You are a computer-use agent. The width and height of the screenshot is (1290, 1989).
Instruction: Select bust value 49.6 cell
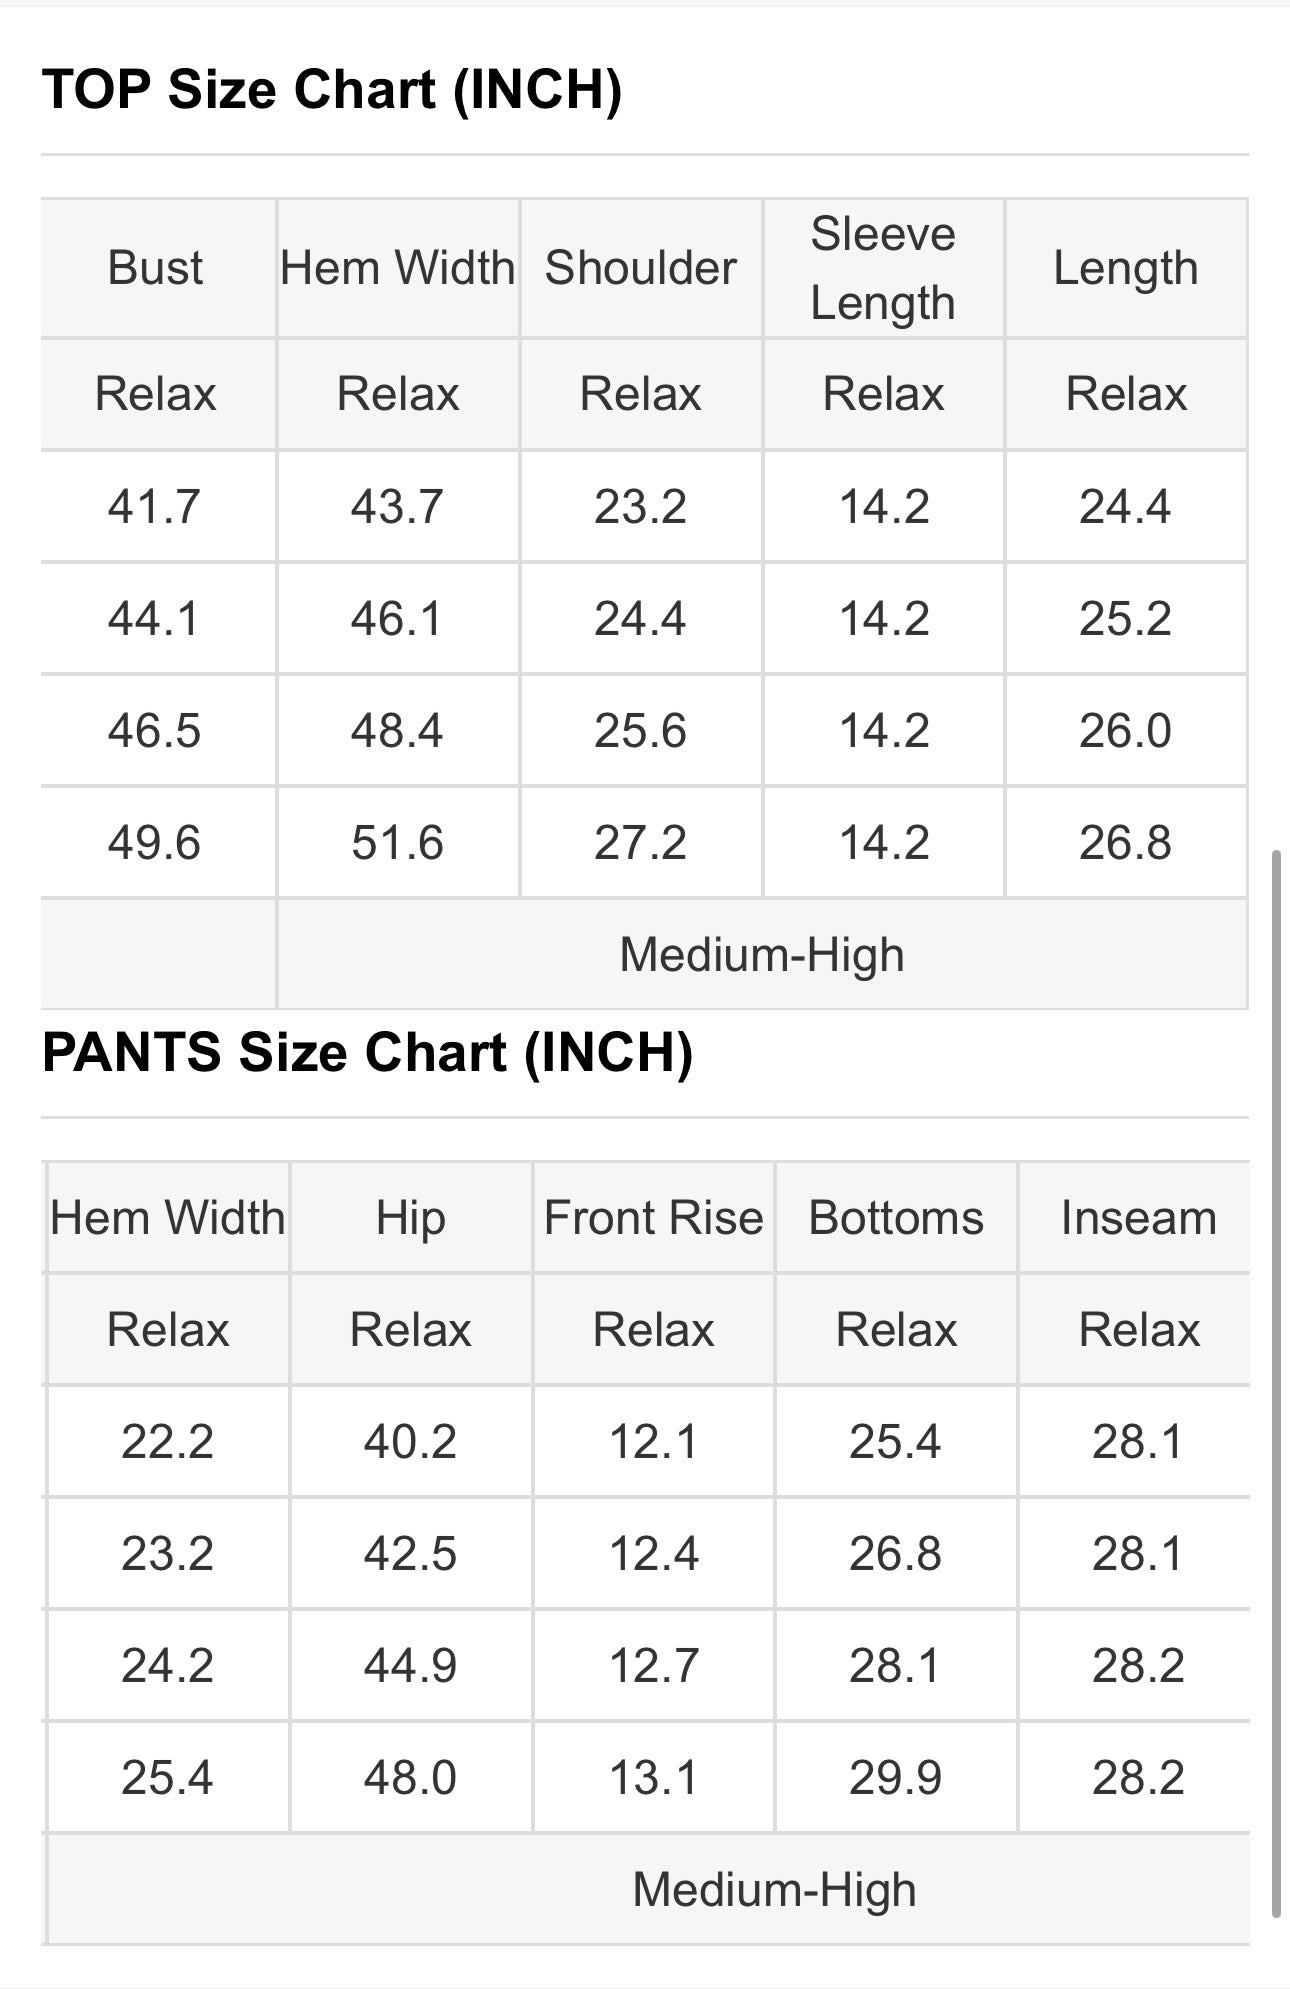[158, 842]
